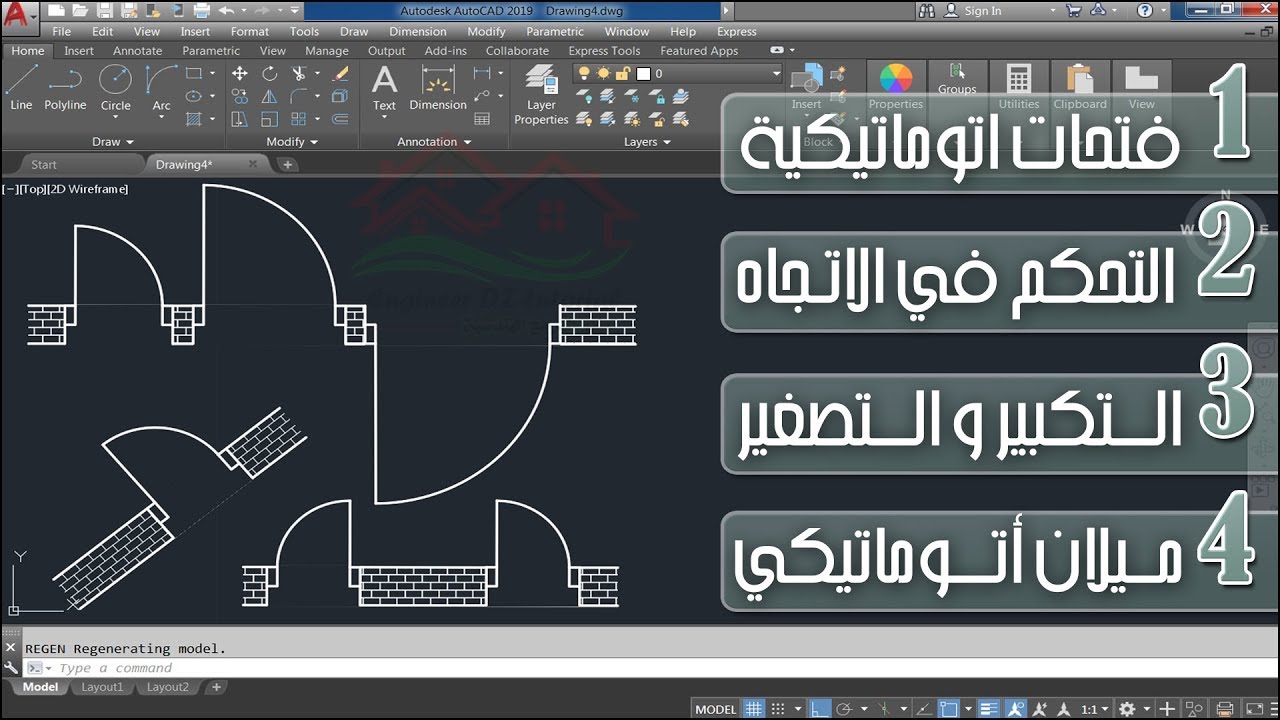Select the Circle tool
The height and width of the screenshot is (720, 1280).
pyautogui.click(x=115, y=88)
